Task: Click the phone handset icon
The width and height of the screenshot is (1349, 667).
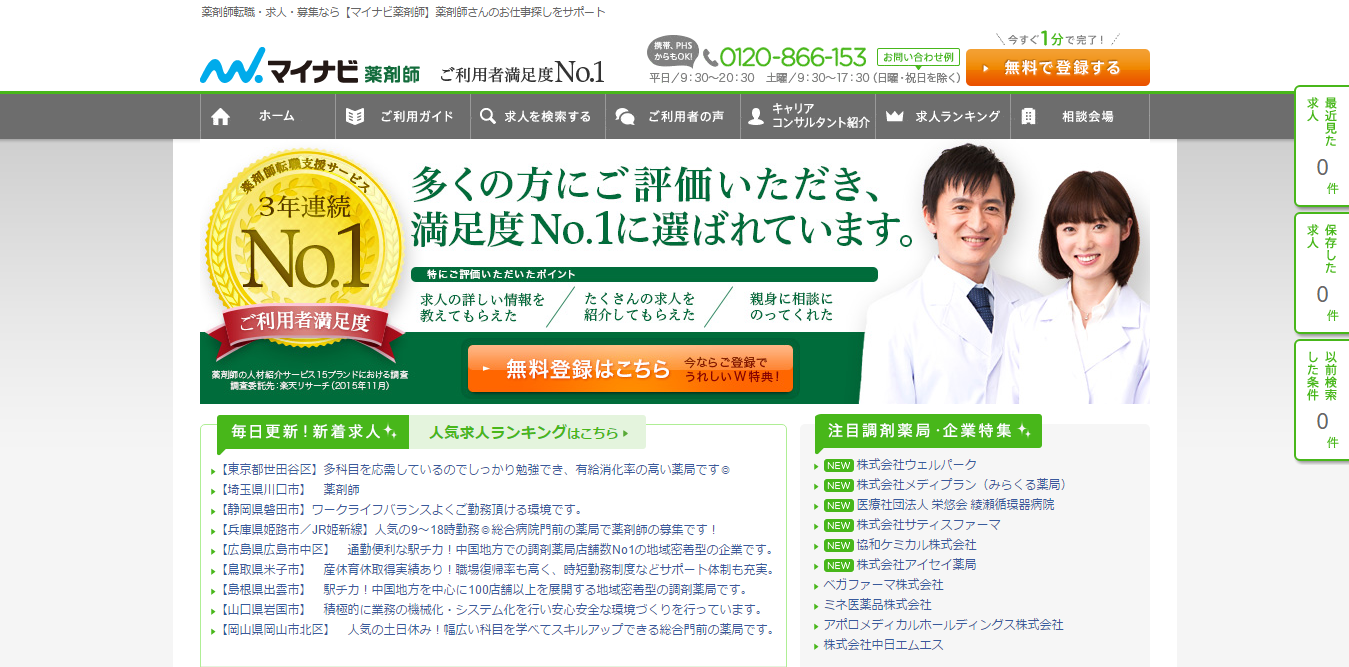Action: pos(710,58)
